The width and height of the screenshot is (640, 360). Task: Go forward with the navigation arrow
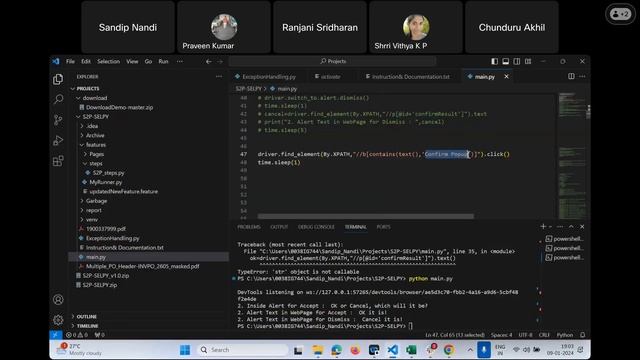[x=220, y=62]
